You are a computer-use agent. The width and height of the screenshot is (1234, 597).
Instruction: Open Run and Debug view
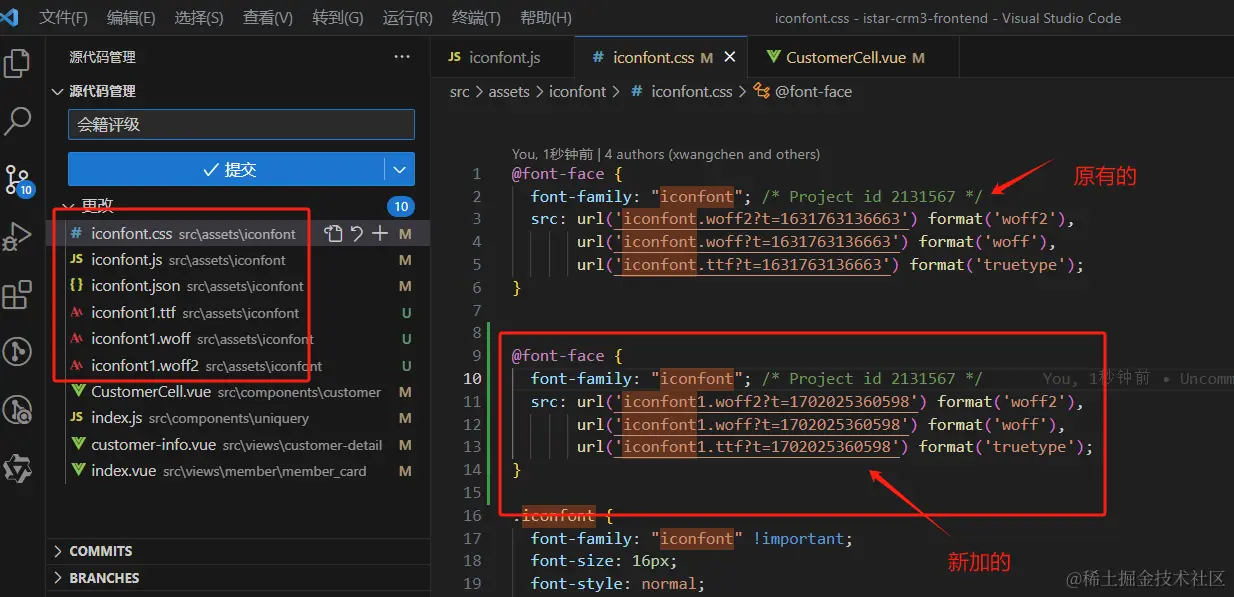[x=17, y=237]
